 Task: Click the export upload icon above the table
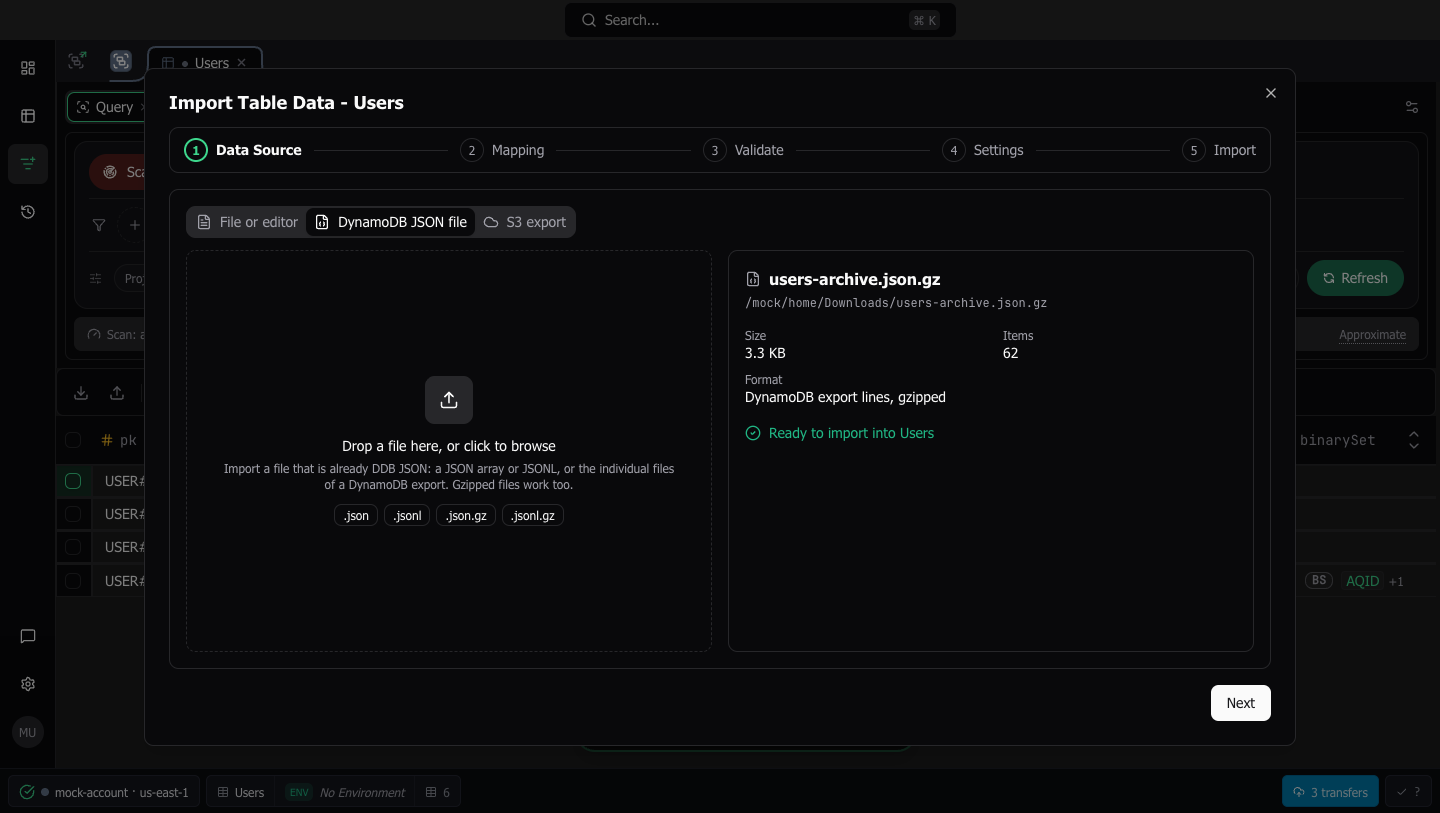(117, 393)
